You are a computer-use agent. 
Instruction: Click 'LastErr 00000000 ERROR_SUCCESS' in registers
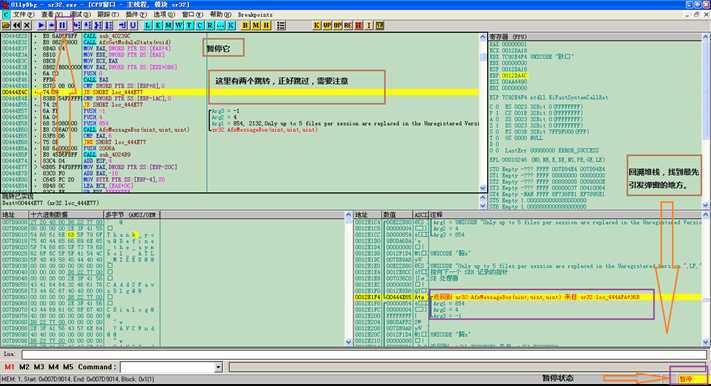(x=551, y=150)
